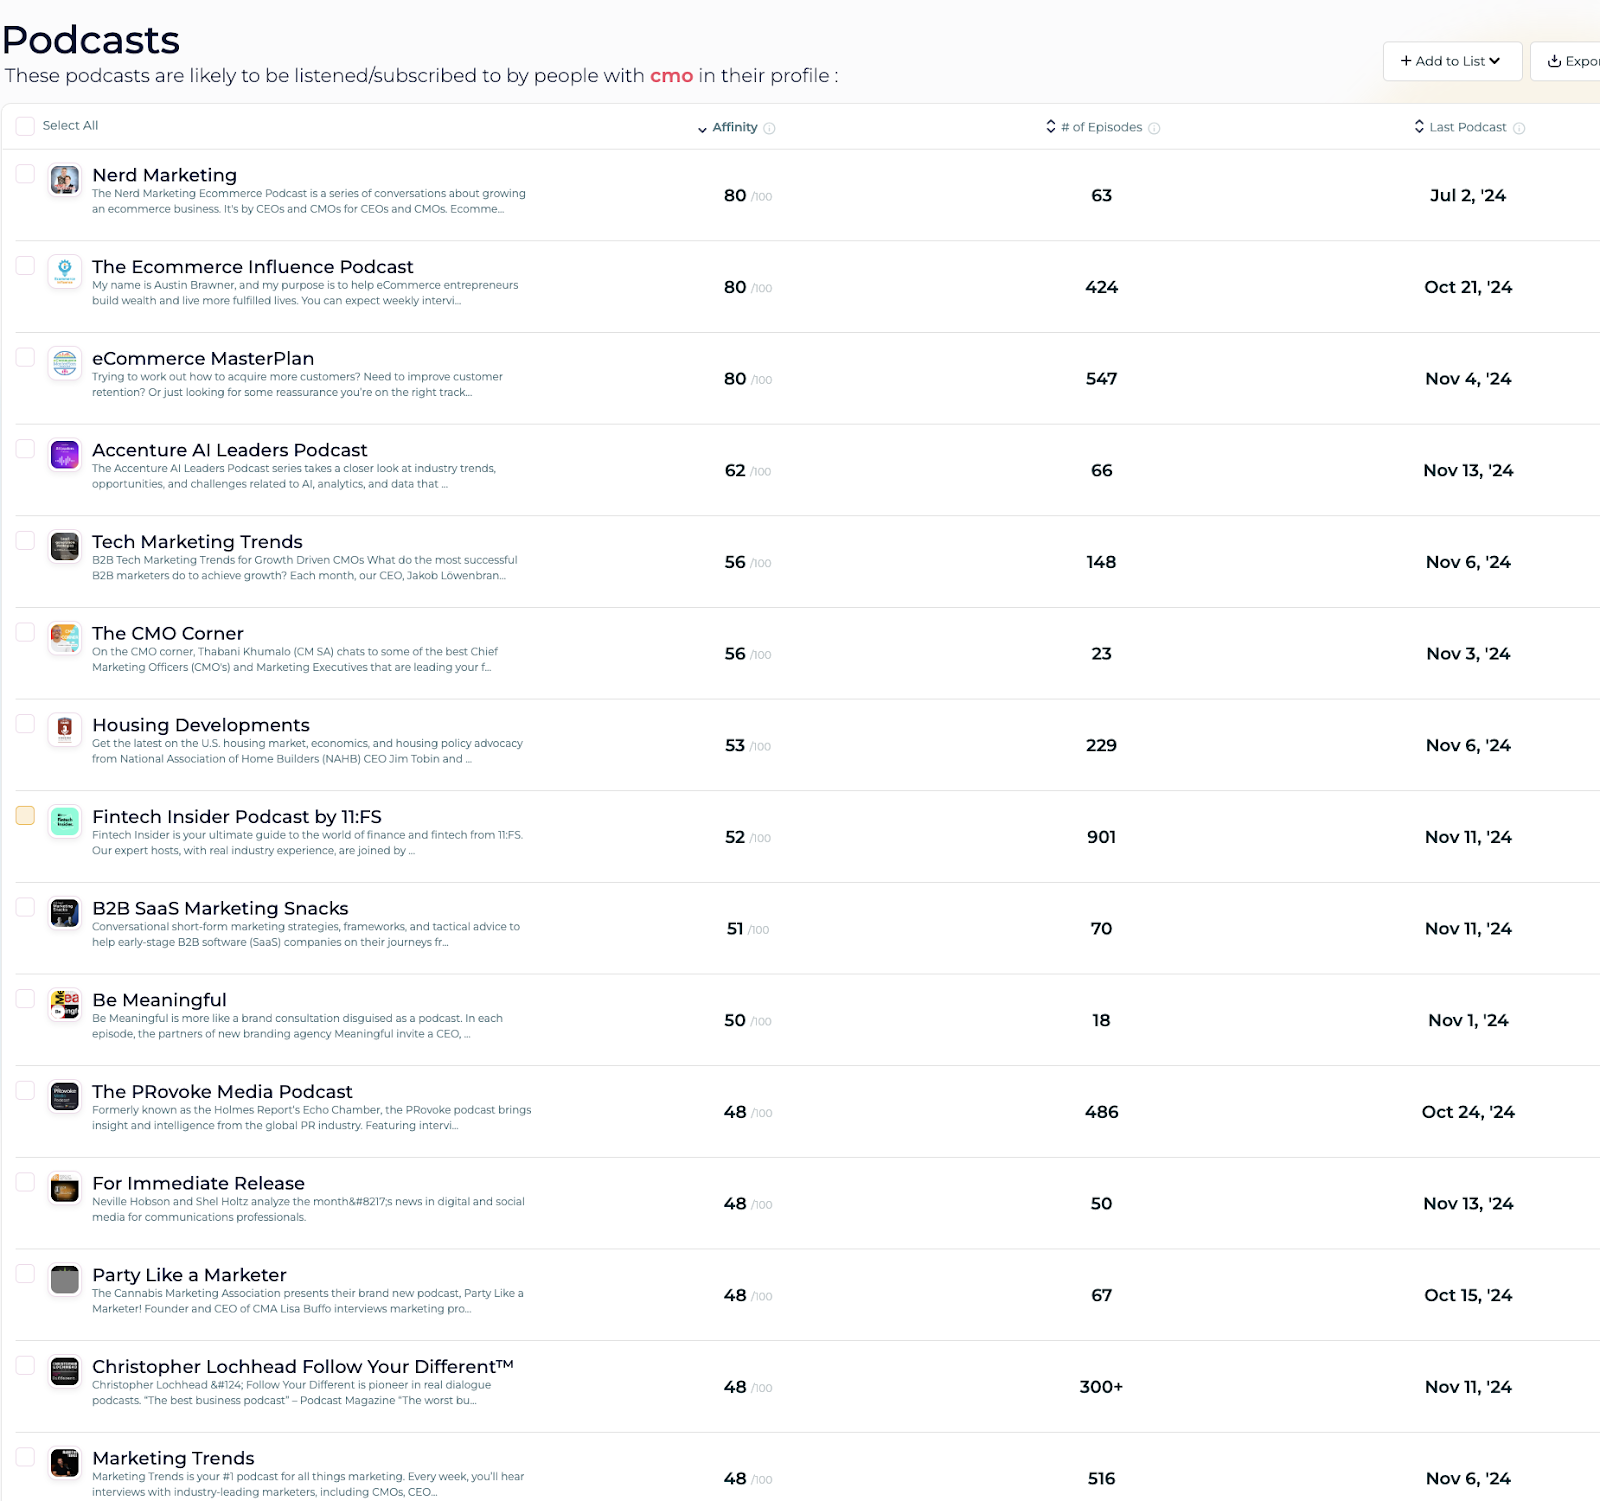Image resolution: width=1600 pixels, height=1501 pixels.
Task: Open Be Meaningful title link
Action: pos(159,1000)
